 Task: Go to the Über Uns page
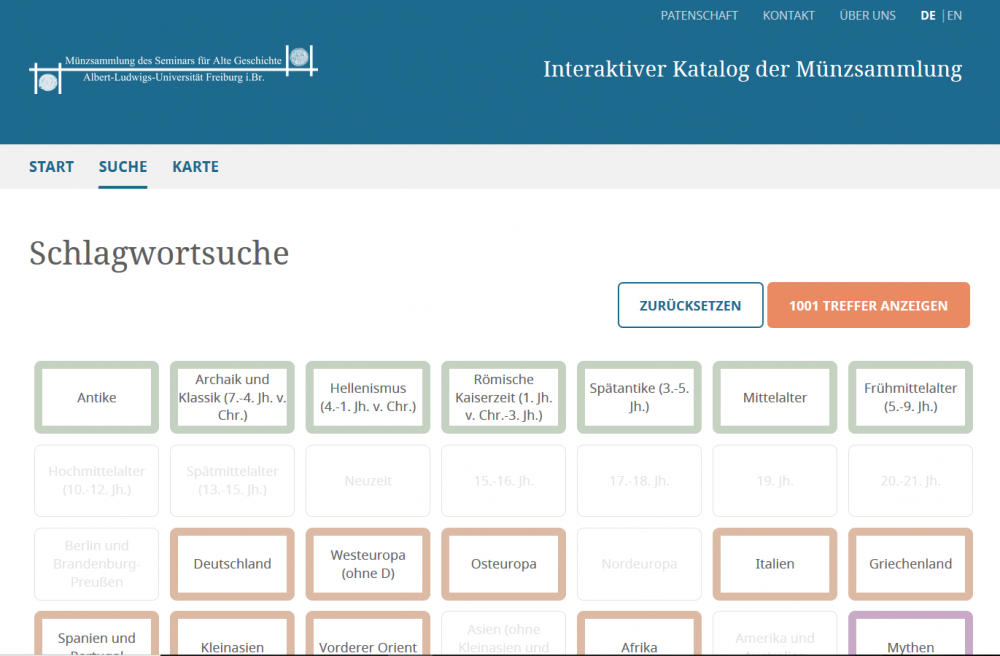[867, 15]
